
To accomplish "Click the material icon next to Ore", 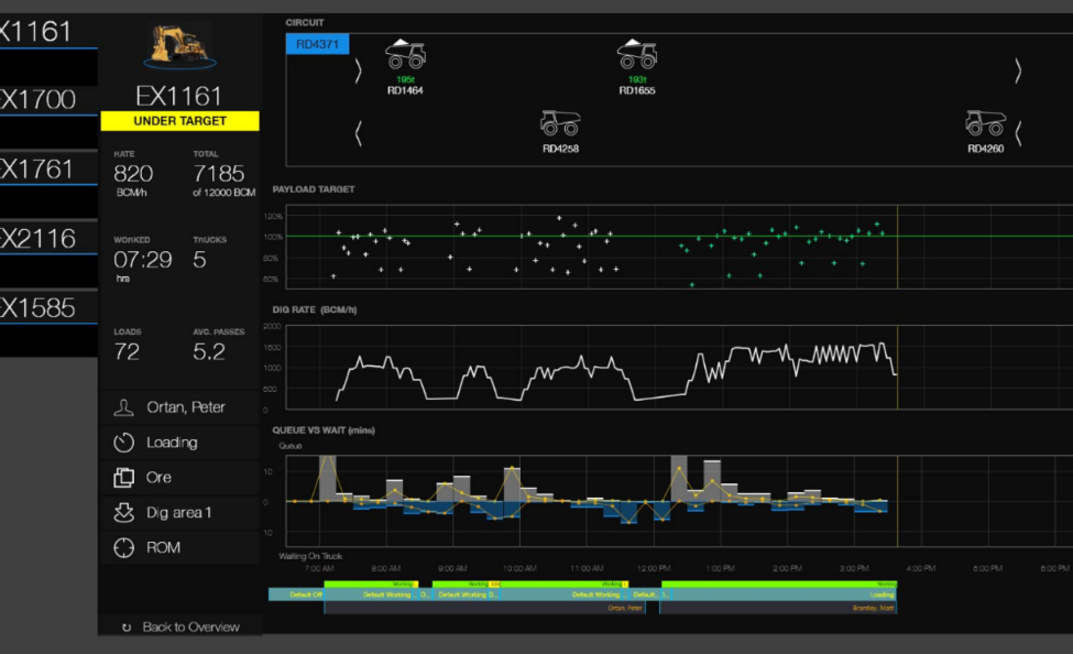I will (124, 478).
